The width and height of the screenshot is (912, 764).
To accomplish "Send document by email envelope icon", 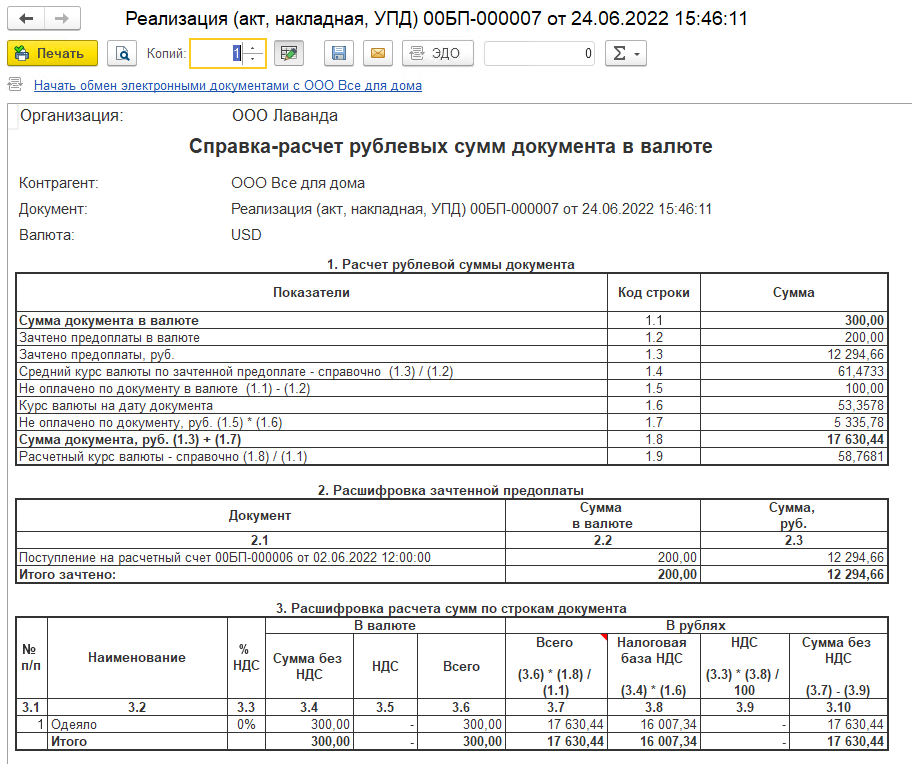I will pos(377,53).
